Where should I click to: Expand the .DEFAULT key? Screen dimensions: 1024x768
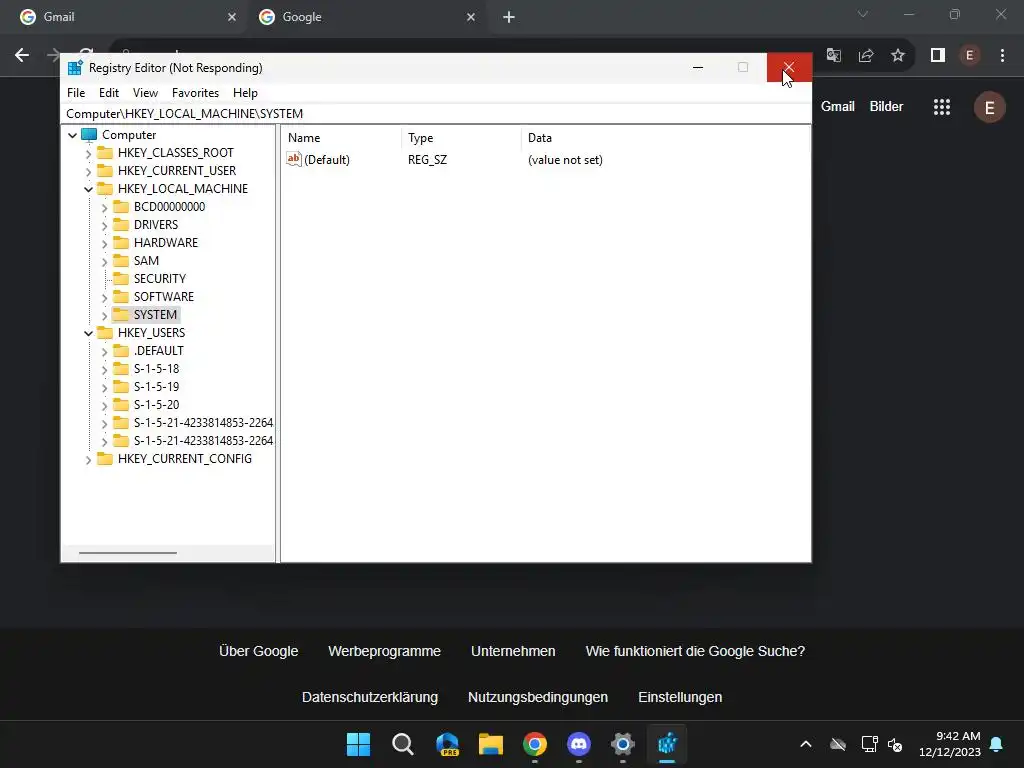pyautogui.click(x=104, y=351)
